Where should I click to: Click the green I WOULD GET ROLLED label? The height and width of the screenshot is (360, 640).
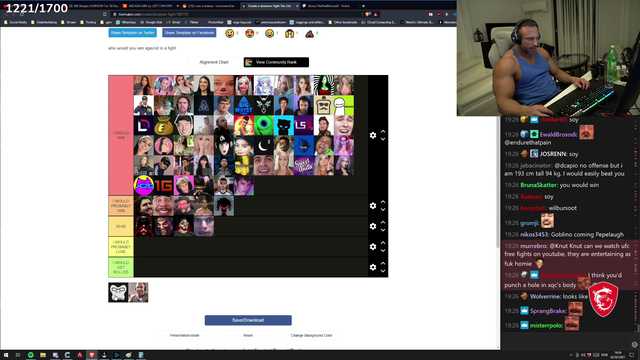(121, 267)
